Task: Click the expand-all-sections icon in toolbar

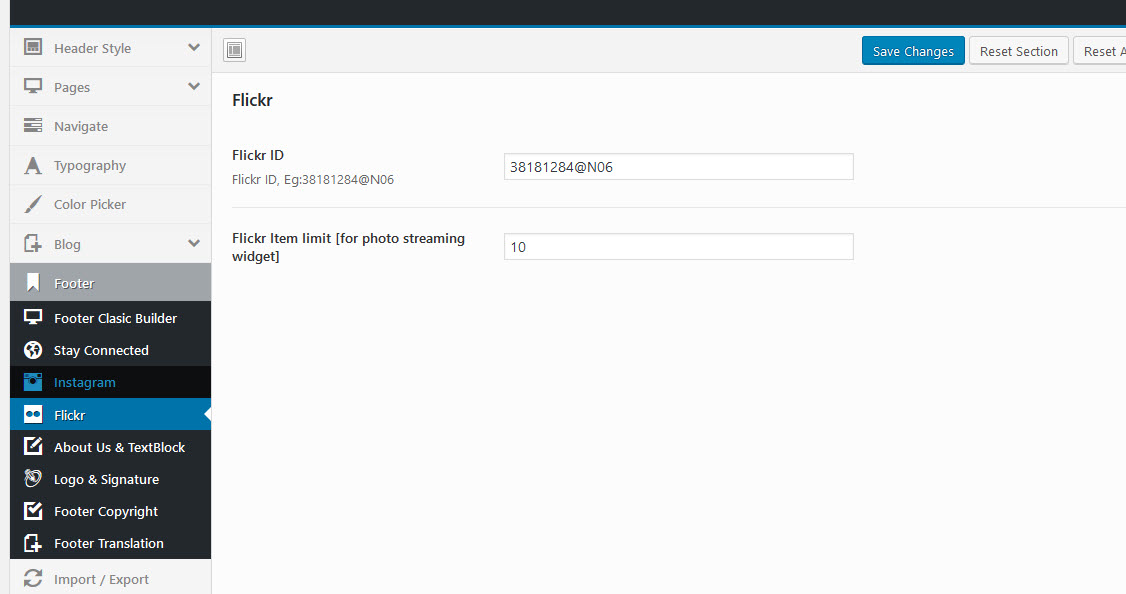Action: point(234,50)
